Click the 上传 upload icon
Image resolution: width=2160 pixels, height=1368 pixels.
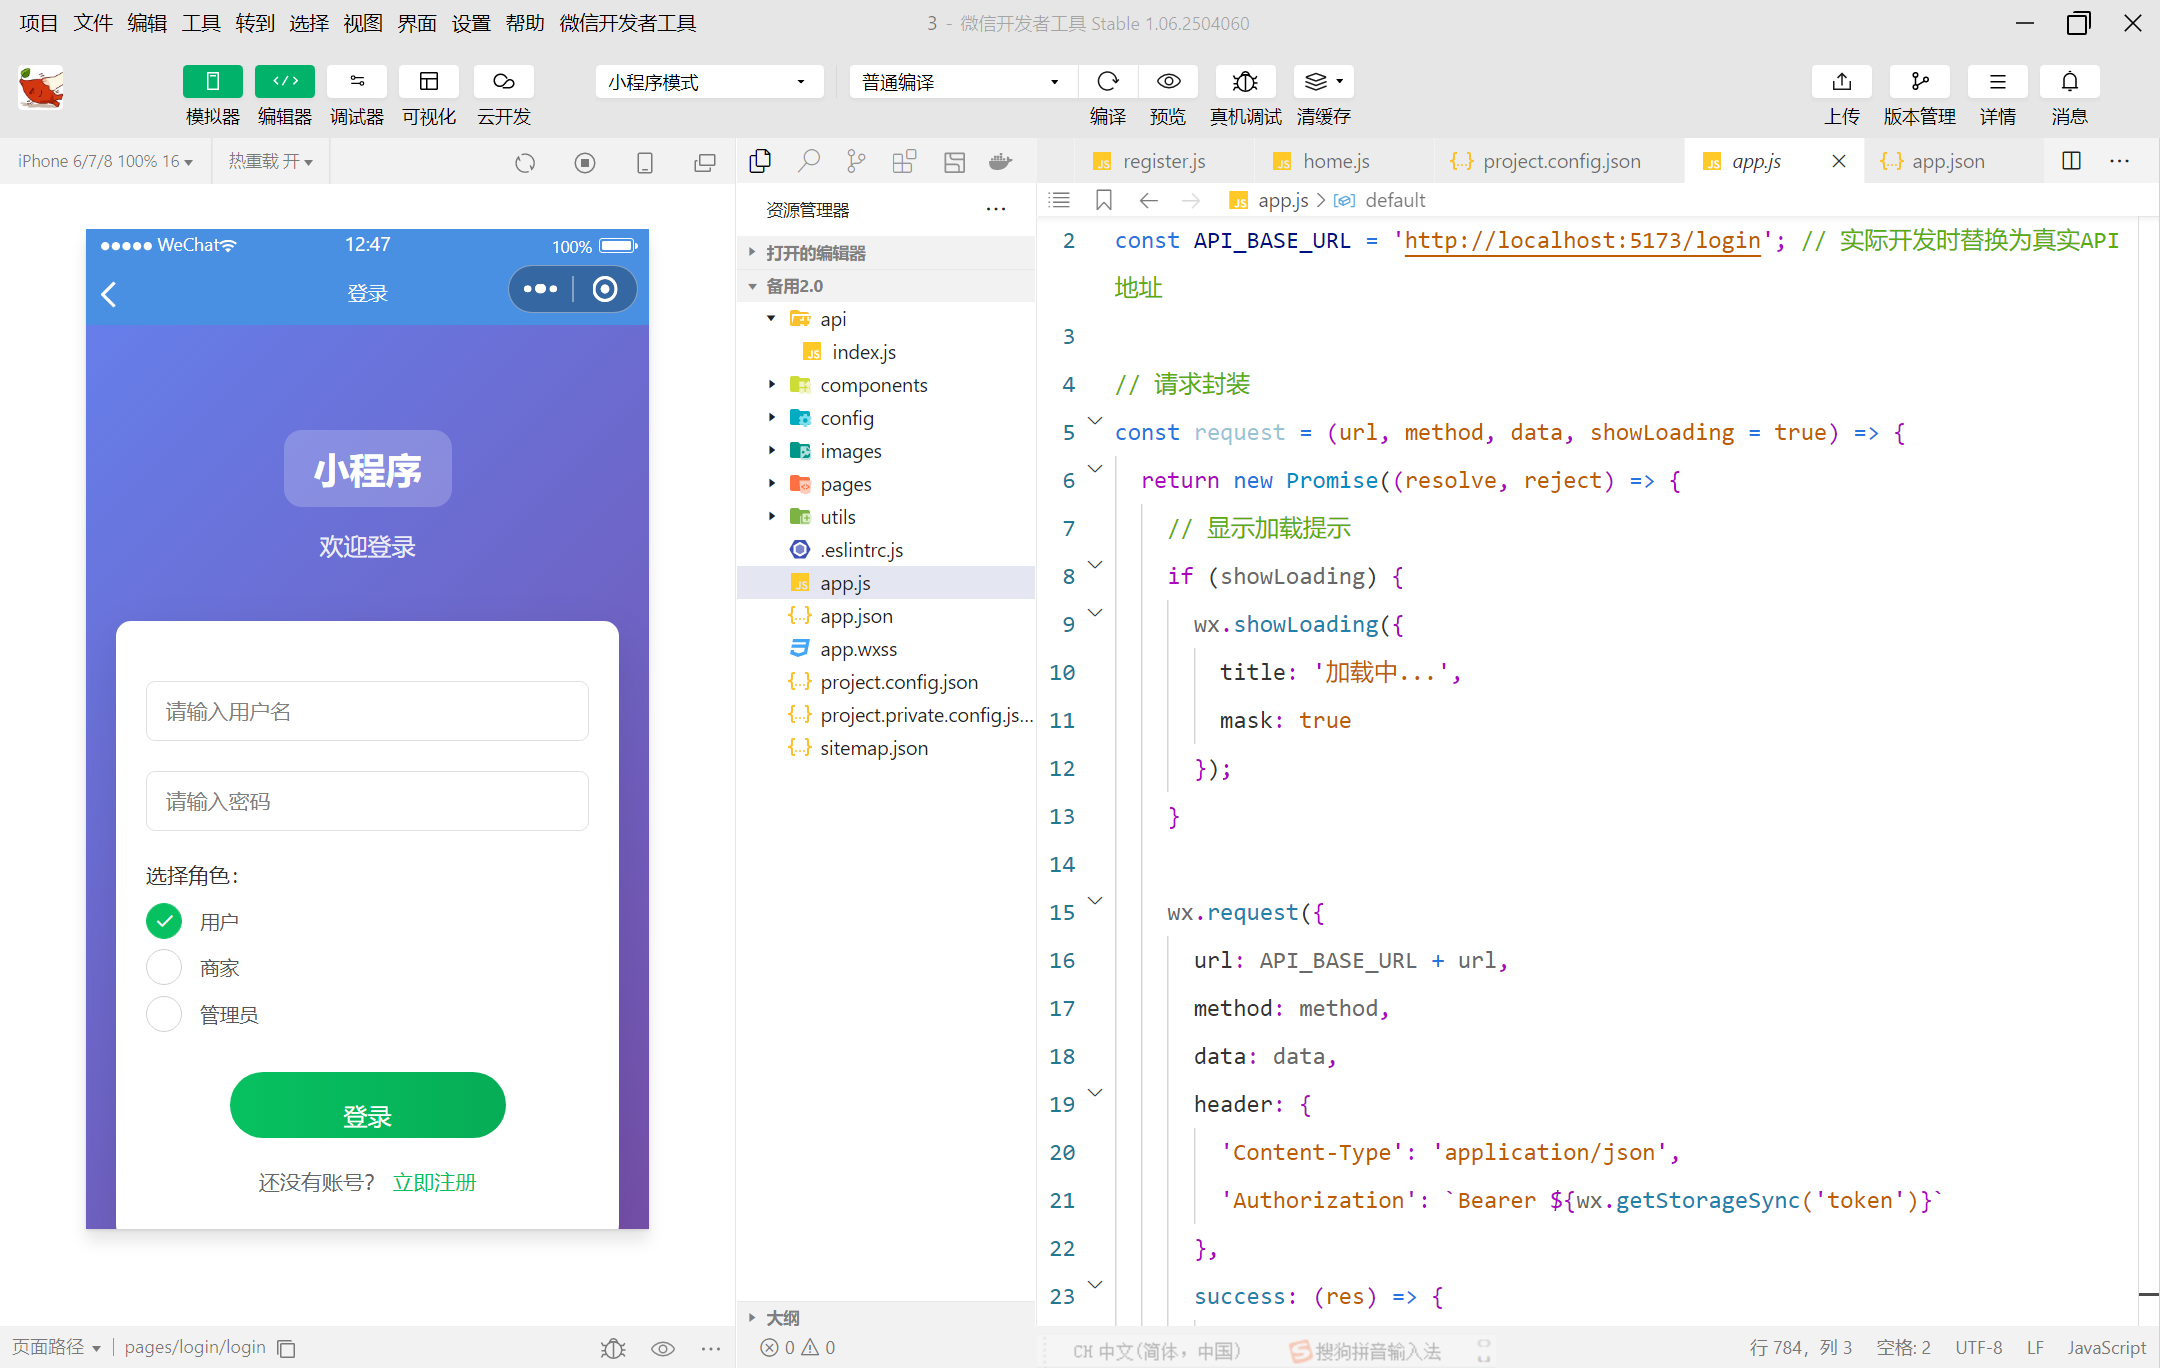point(1841,82)
